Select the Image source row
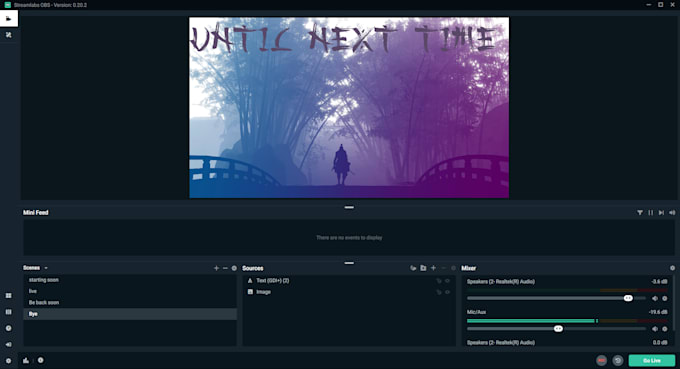This screenshot has height=369, width=680. [x=349, y=292]
